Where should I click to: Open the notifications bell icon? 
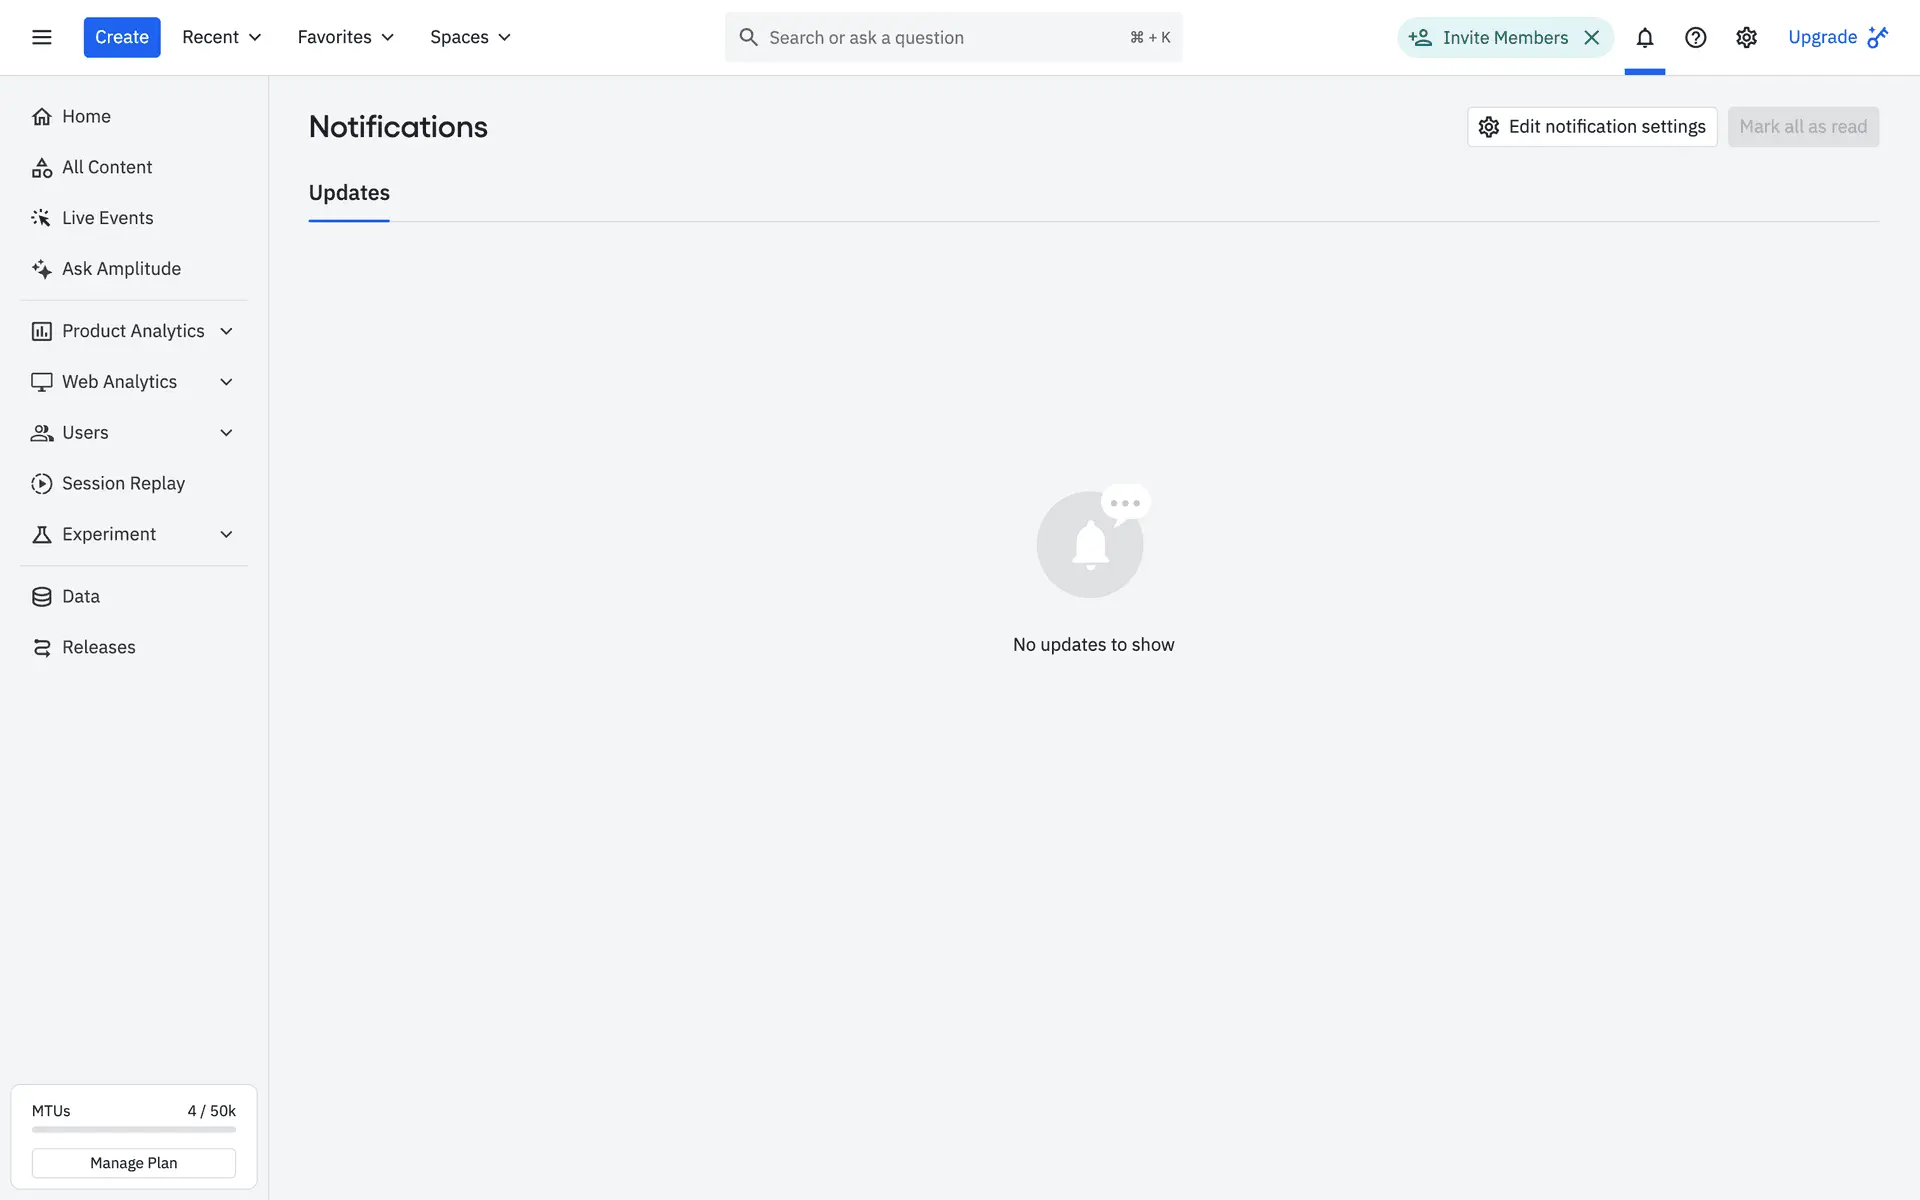pyautogui.click(x=1644, y=37)
